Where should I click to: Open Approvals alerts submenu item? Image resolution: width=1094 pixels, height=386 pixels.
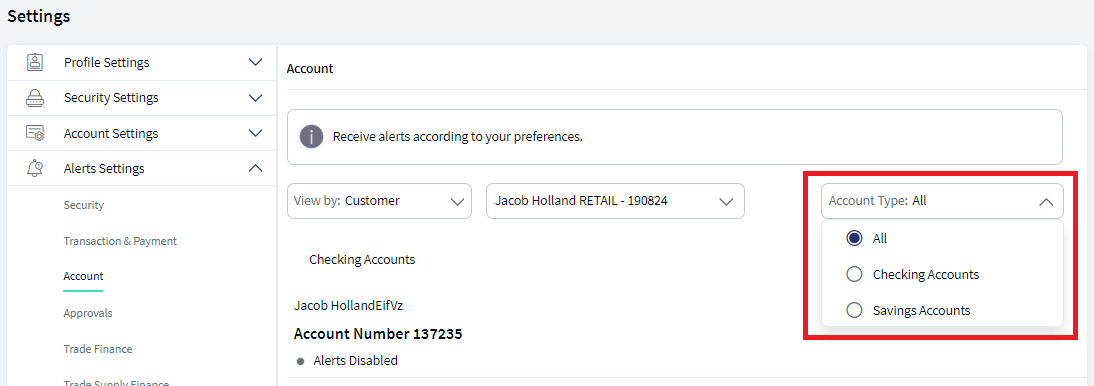pos(88,313)
